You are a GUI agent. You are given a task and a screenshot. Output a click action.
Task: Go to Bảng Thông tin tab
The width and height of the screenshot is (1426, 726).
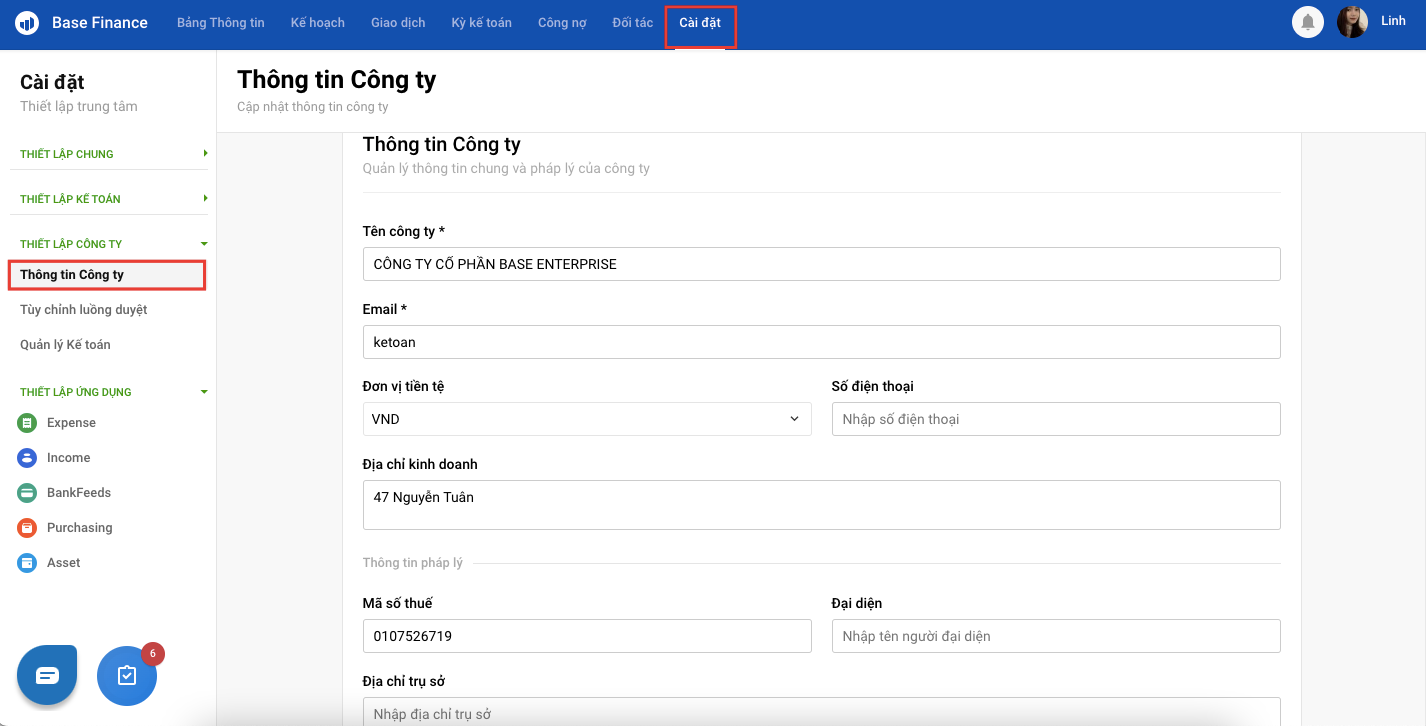(221, 23)
